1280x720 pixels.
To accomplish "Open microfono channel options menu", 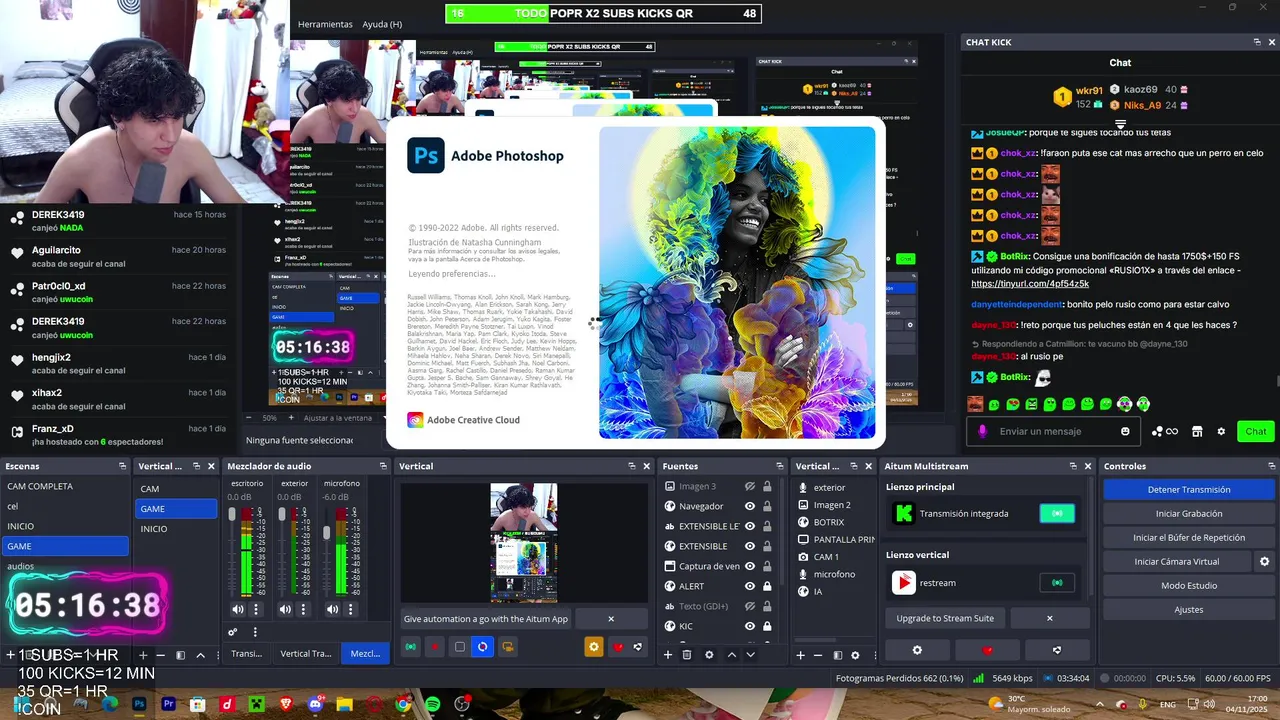I will [x=350, y=609].
